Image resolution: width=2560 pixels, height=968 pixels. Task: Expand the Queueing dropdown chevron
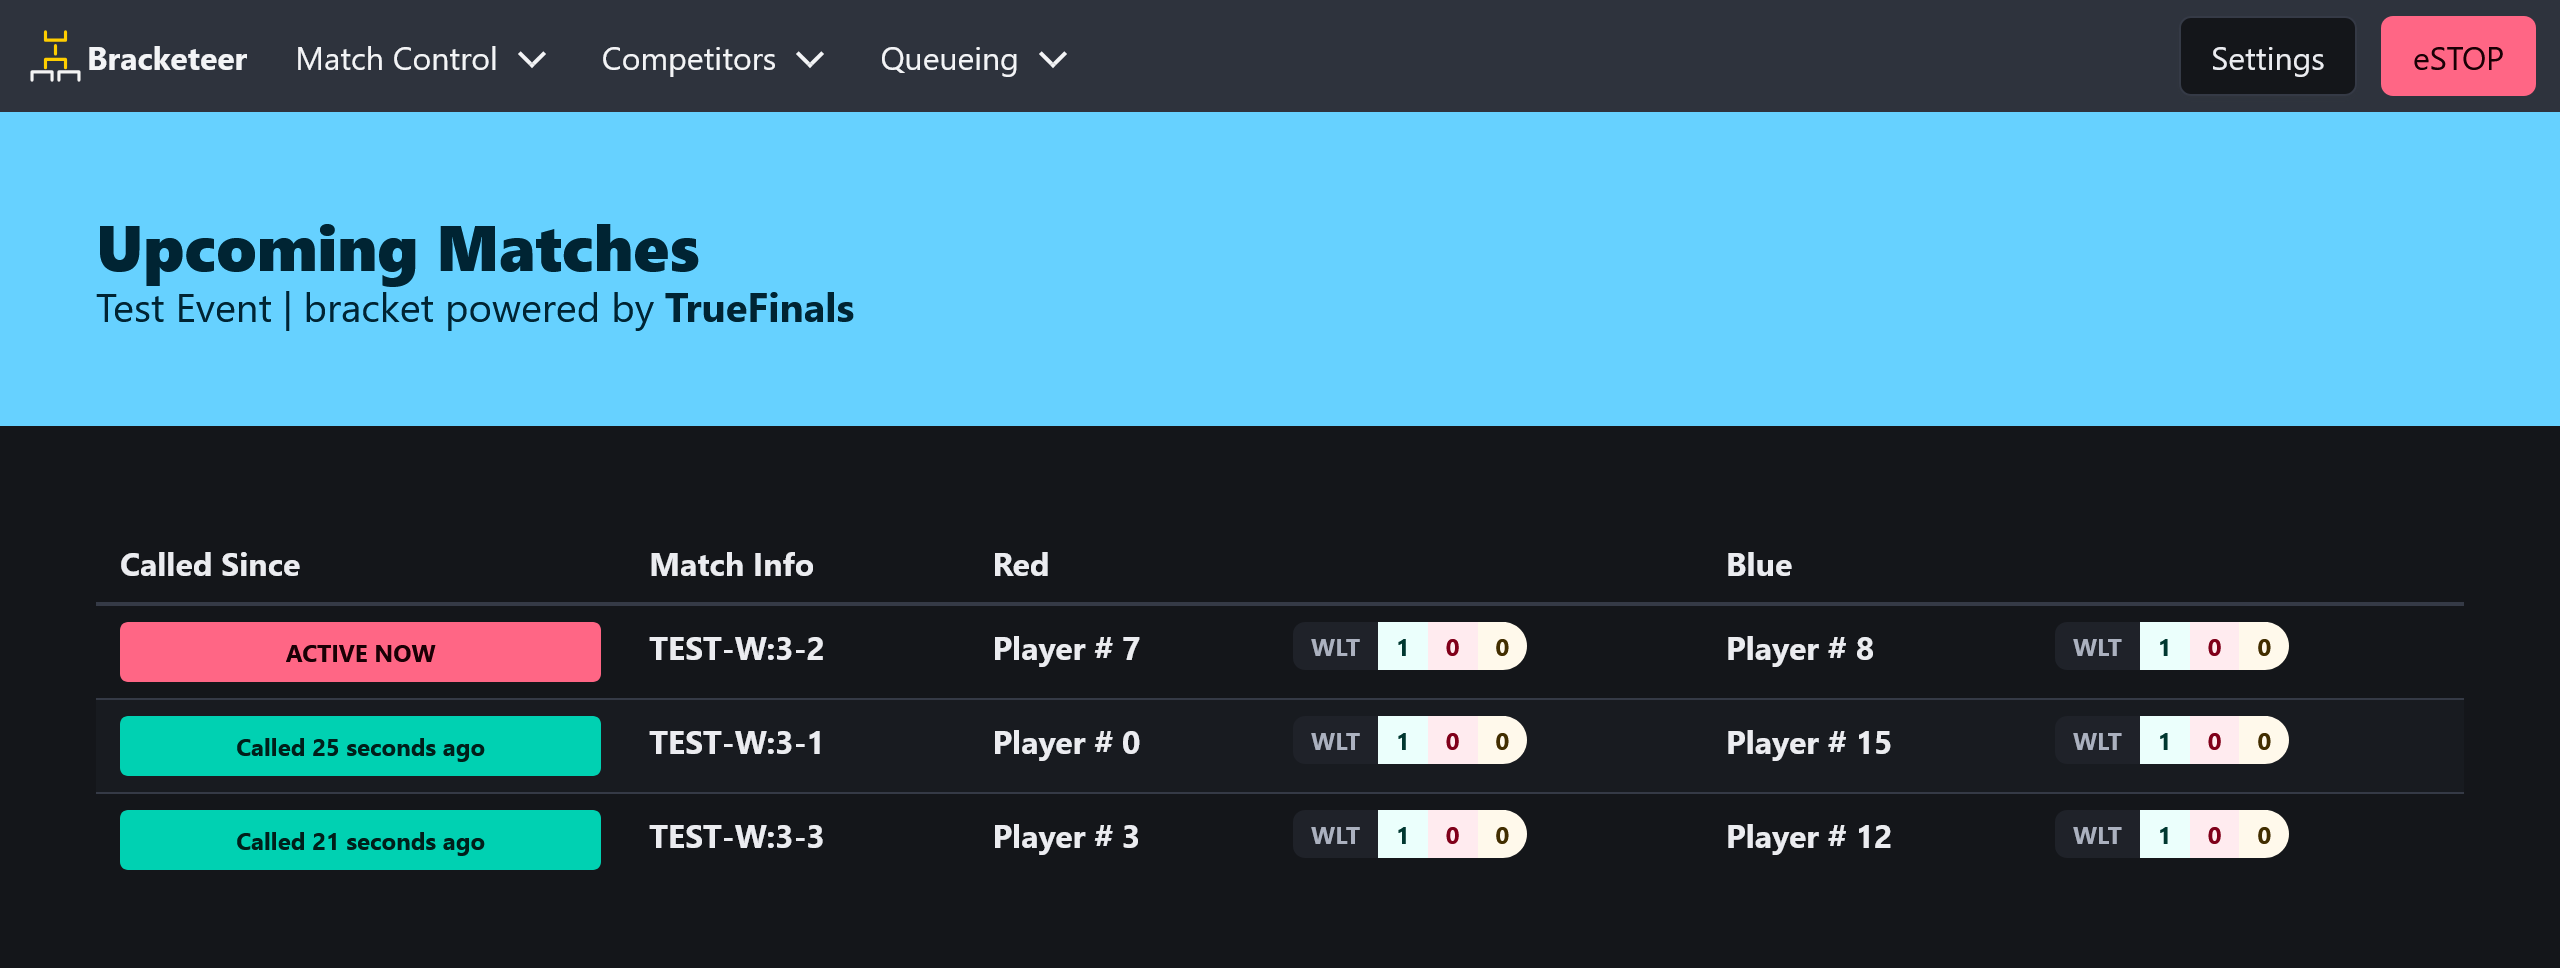pos(1053,60)
